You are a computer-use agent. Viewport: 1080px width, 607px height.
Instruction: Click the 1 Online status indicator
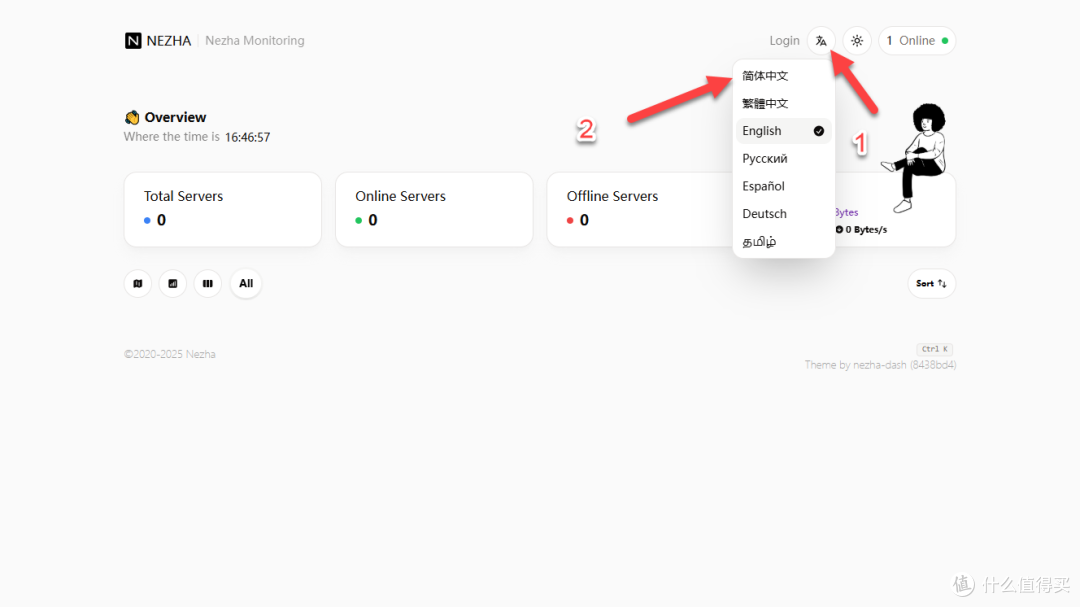click(917, 41)
